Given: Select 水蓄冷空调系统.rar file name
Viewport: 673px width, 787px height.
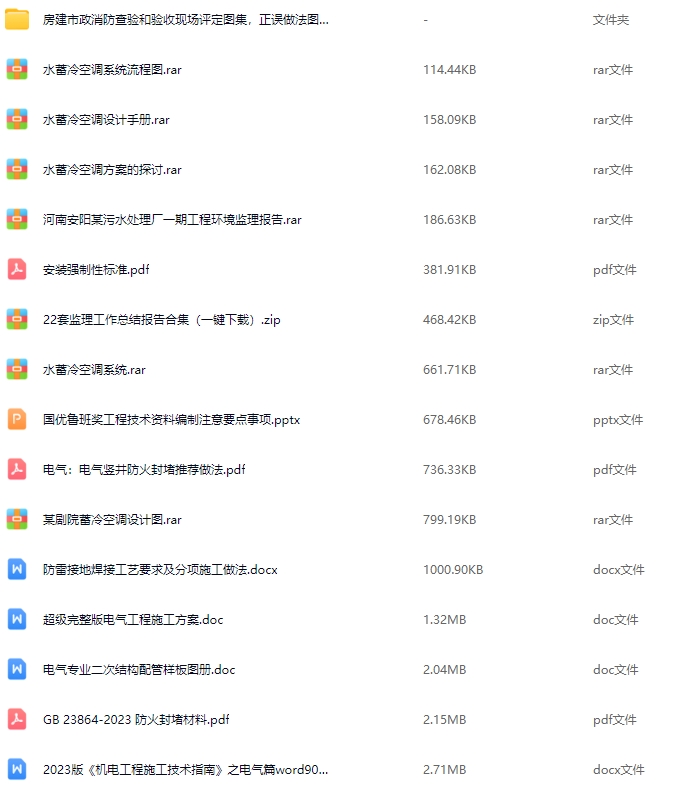Looking at the screenshot, I should coord(94,369).
